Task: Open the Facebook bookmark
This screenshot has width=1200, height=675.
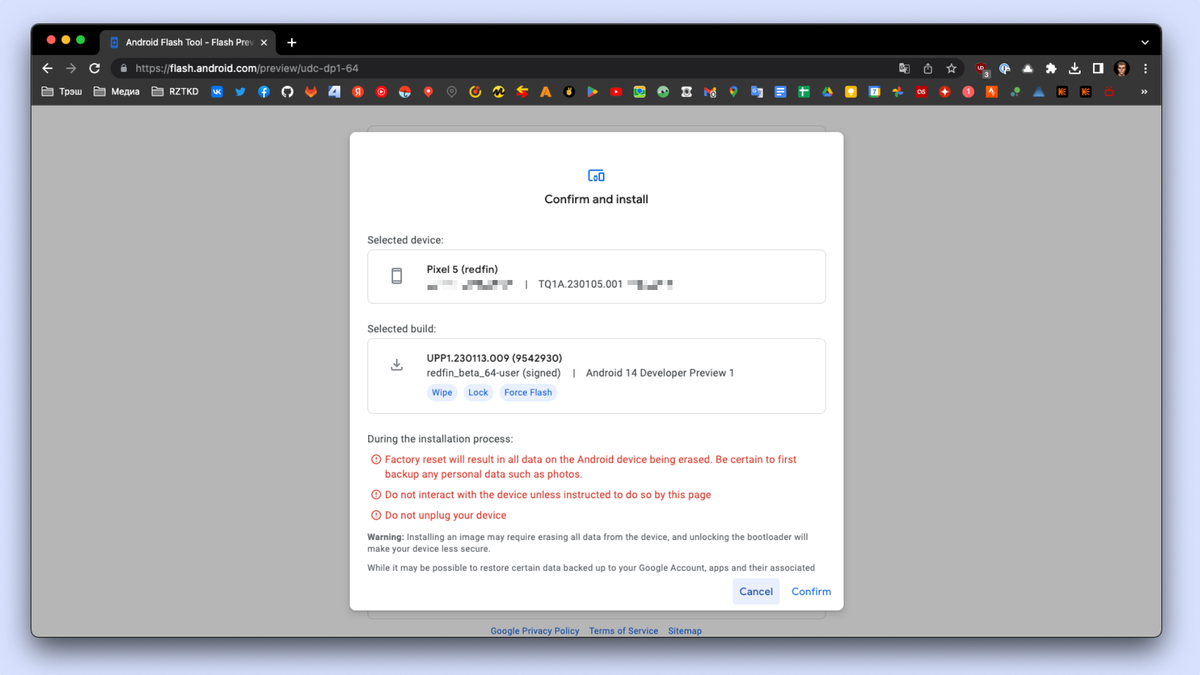Action: click(264, 91)
